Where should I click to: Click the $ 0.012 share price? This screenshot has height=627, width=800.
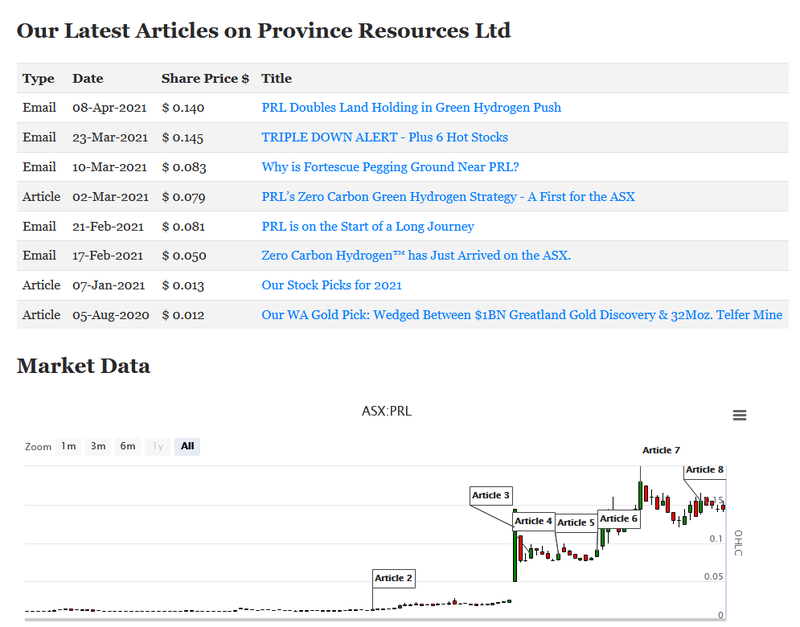183,315
